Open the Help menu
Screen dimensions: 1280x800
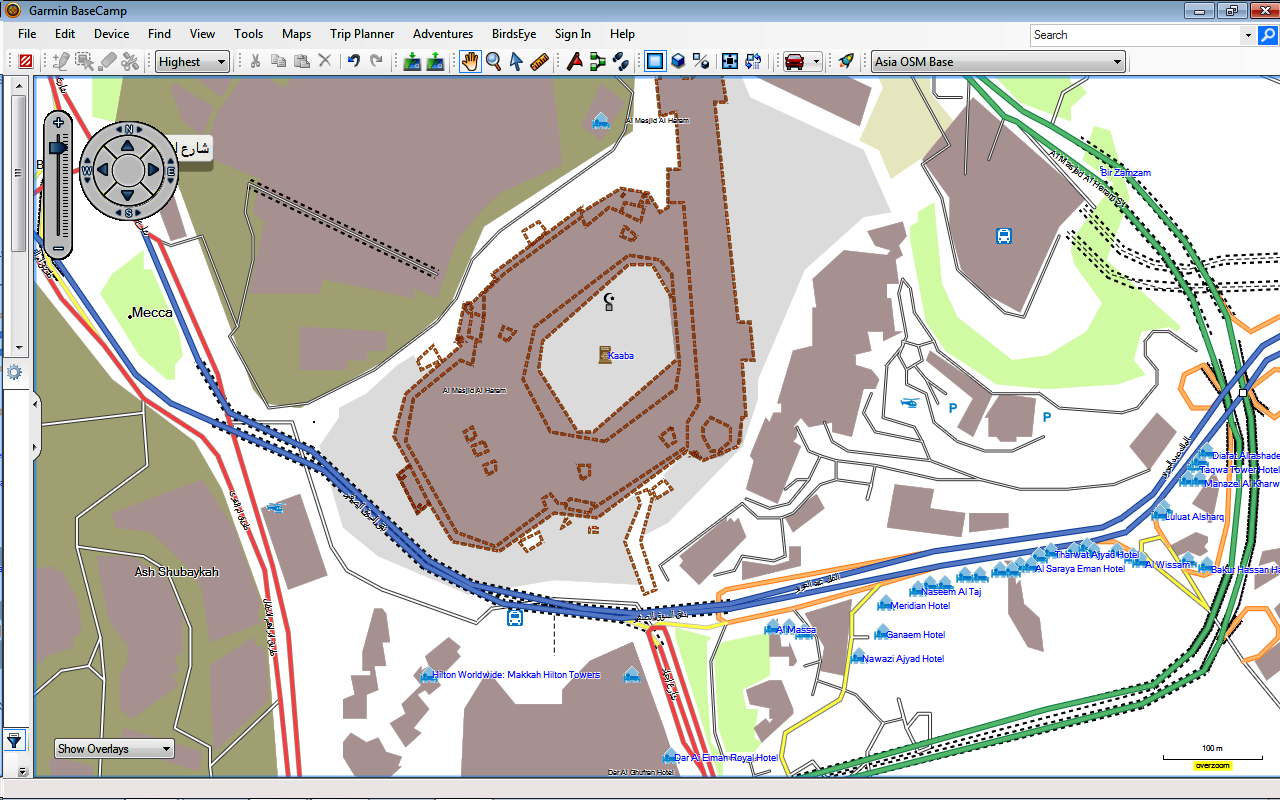click(622, 34)
